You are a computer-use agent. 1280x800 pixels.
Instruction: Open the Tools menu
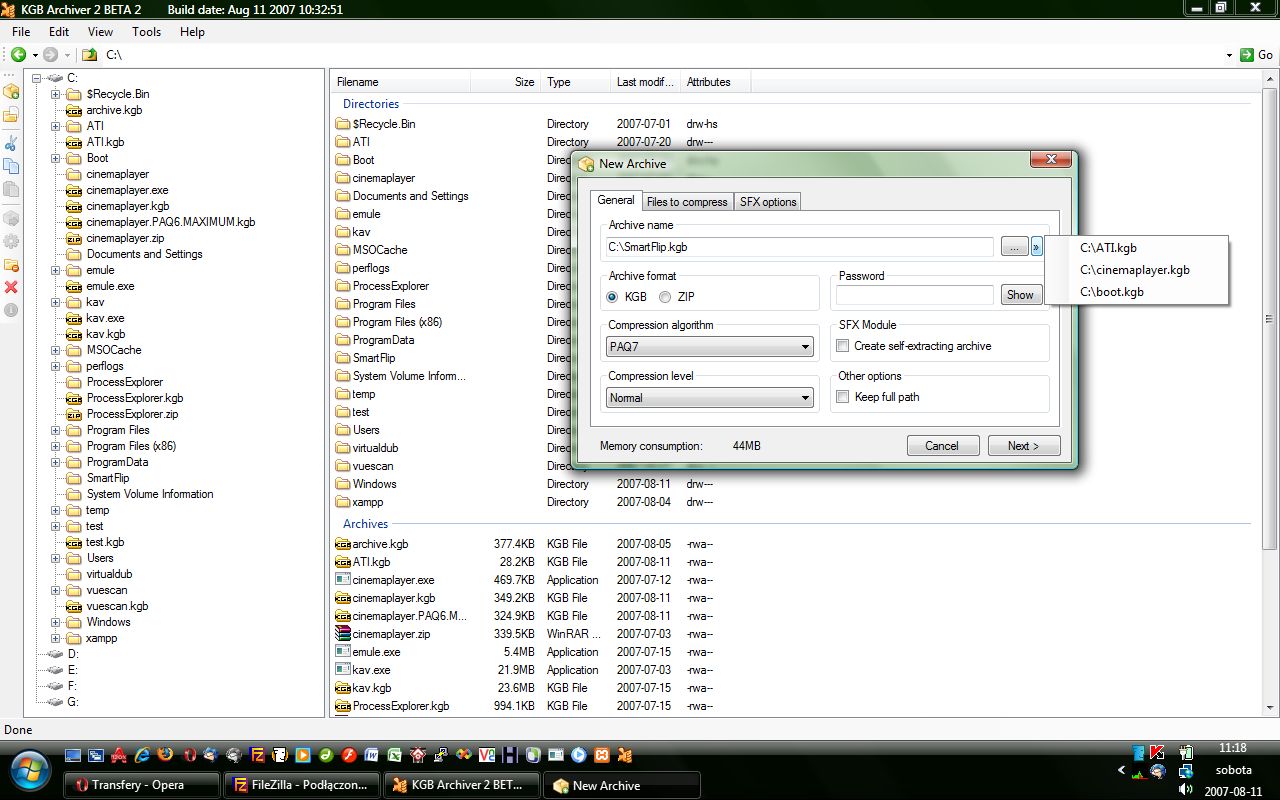click(x=146, y=31)
